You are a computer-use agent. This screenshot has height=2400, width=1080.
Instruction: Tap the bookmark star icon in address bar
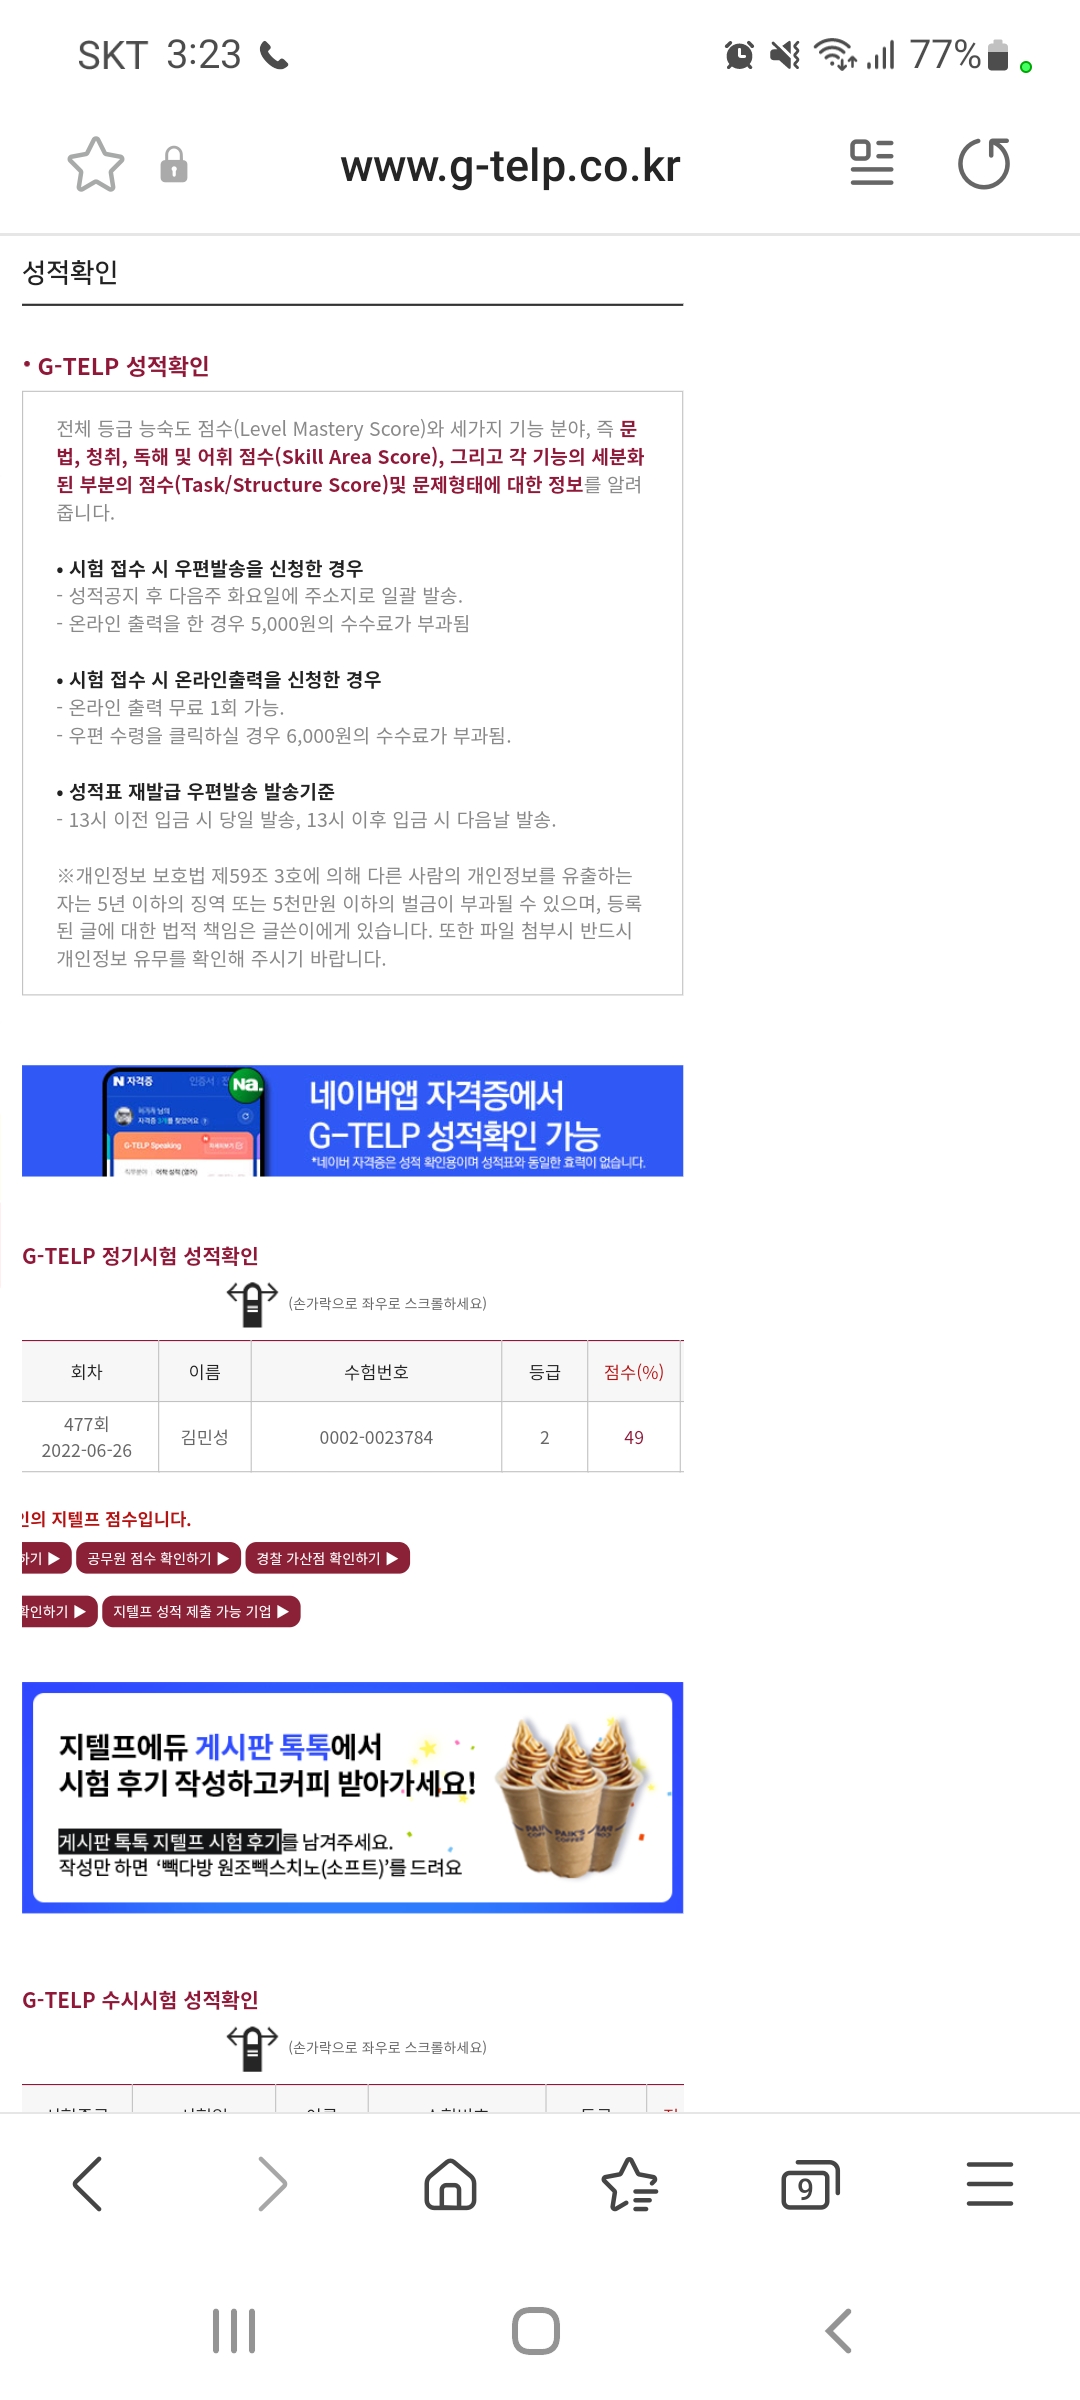[96, 165]
